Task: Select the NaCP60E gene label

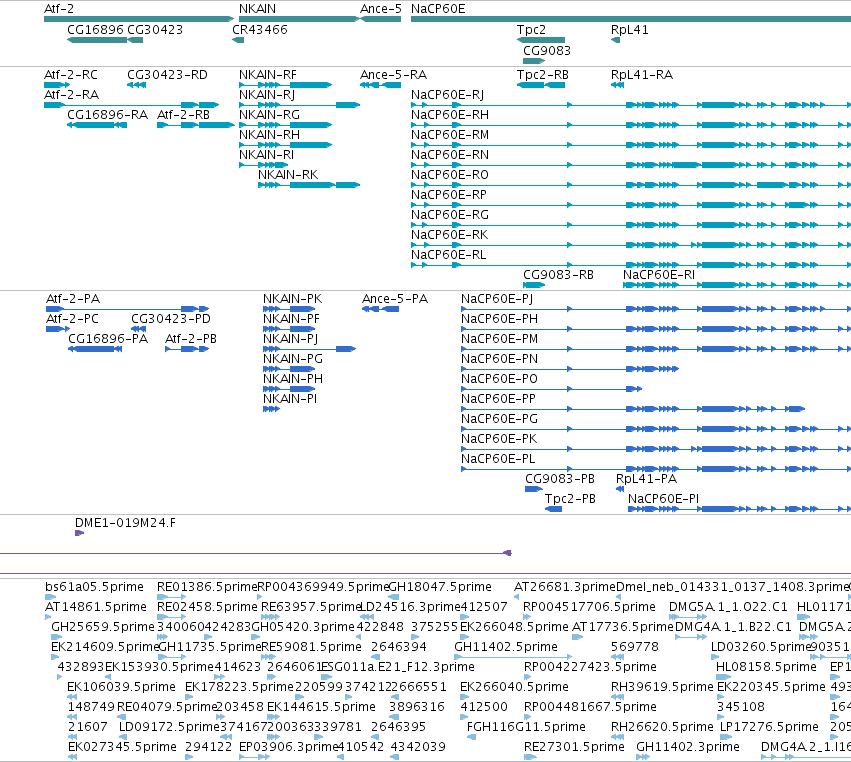Action: [x=437, y=9]
